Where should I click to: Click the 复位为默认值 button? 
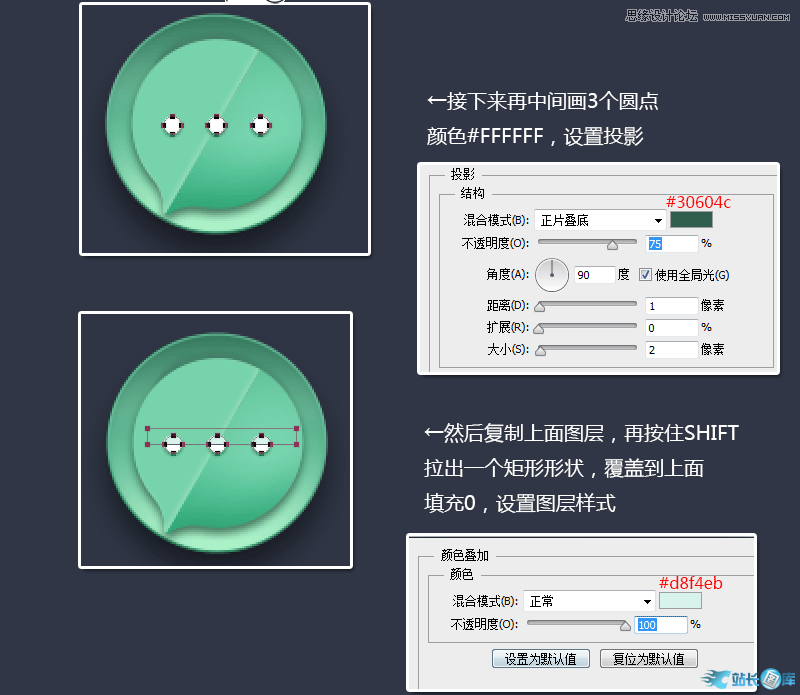tap(648, 659)
